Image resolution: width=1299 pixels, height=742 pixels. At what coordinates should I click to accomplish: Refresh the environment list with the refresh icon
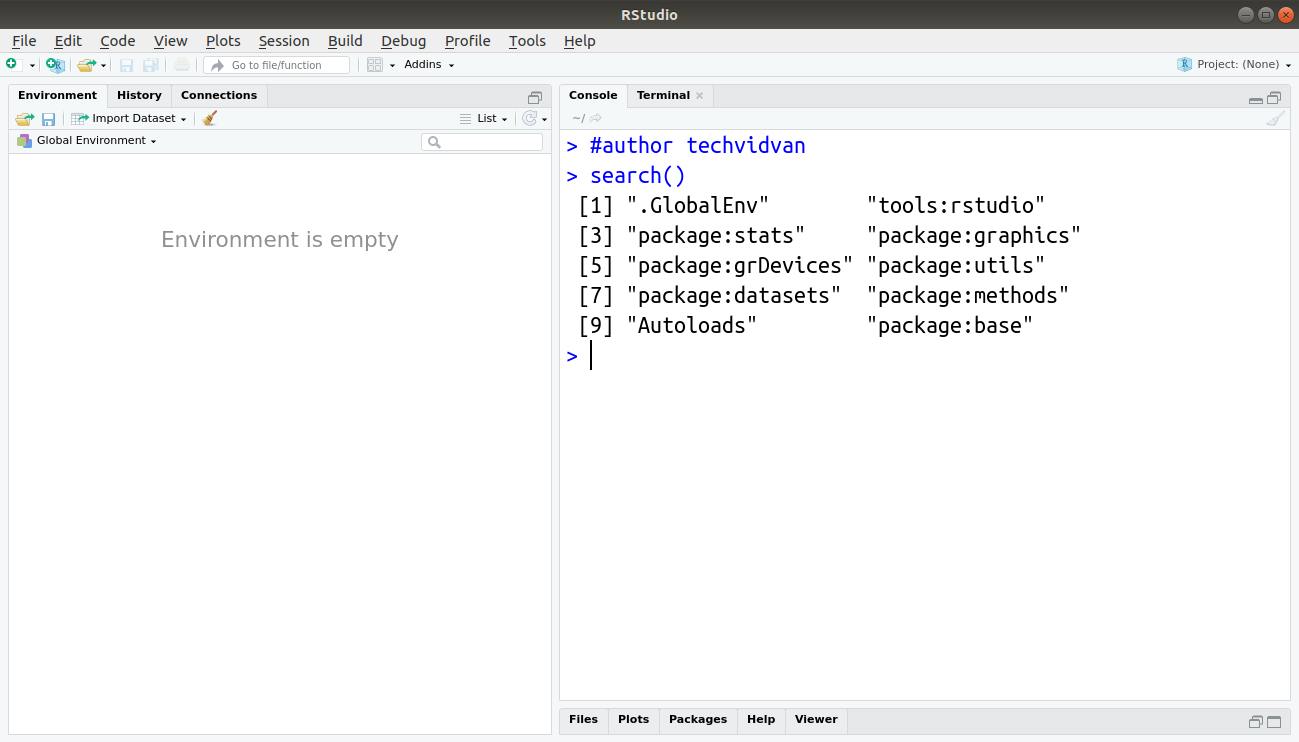click(529, 118)
